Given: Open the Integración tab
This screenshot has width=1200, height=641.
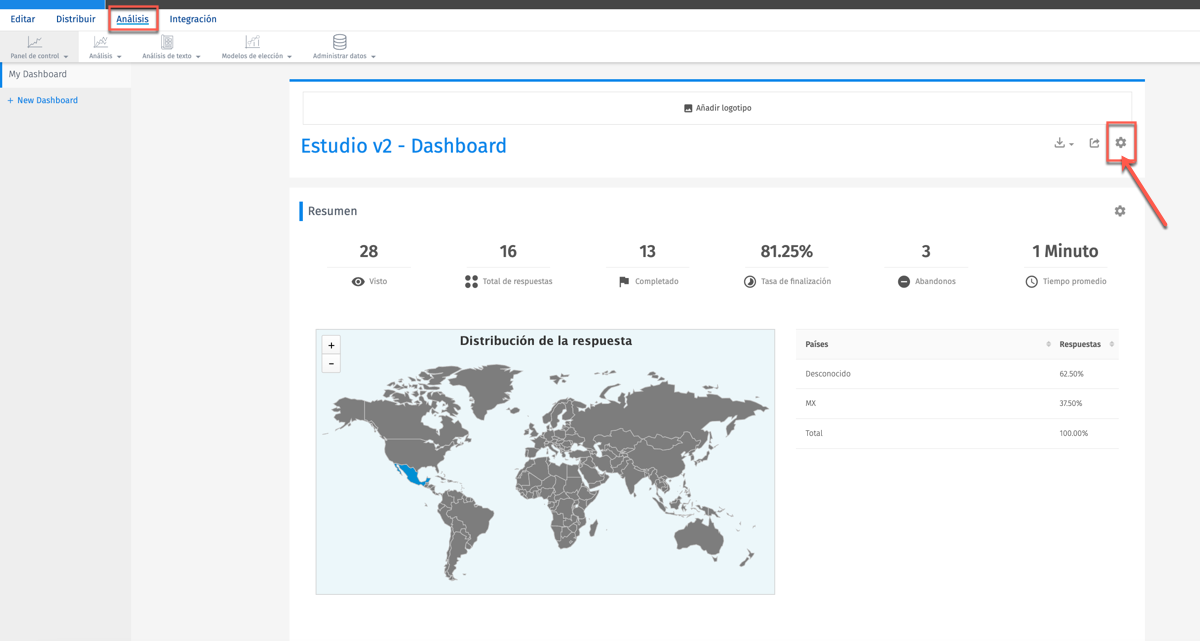Looking at the screenshot, I should [x=193, y=19].
